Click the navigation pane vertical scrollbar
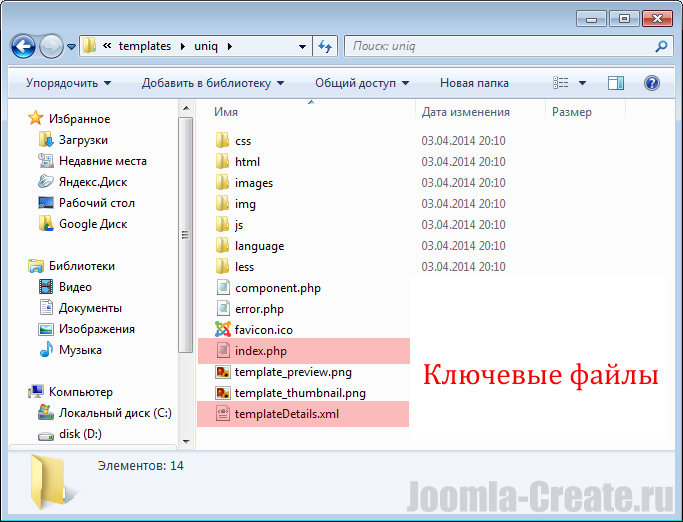Screen dimensions: 683x522 click(x=184, y=234)
